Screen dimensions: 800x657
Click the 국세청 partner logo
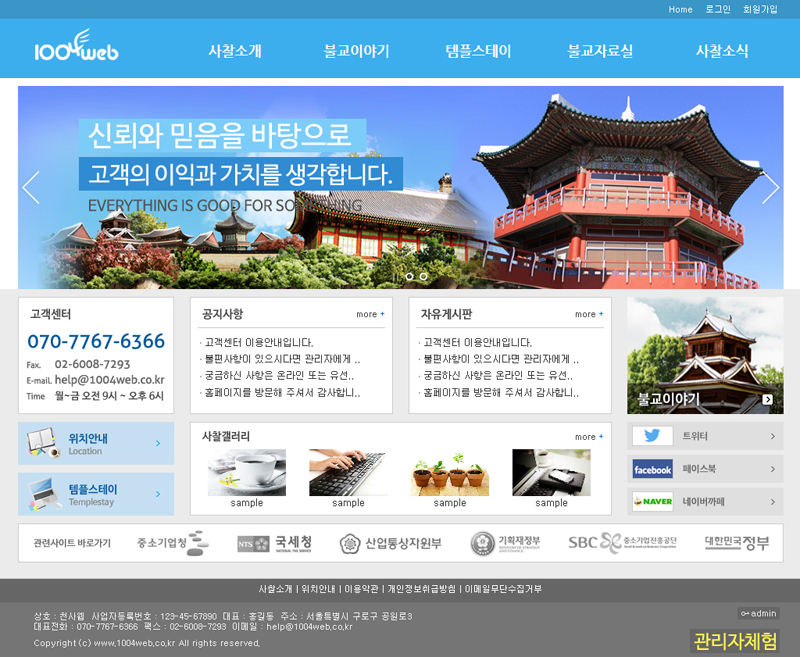[275, 543]
